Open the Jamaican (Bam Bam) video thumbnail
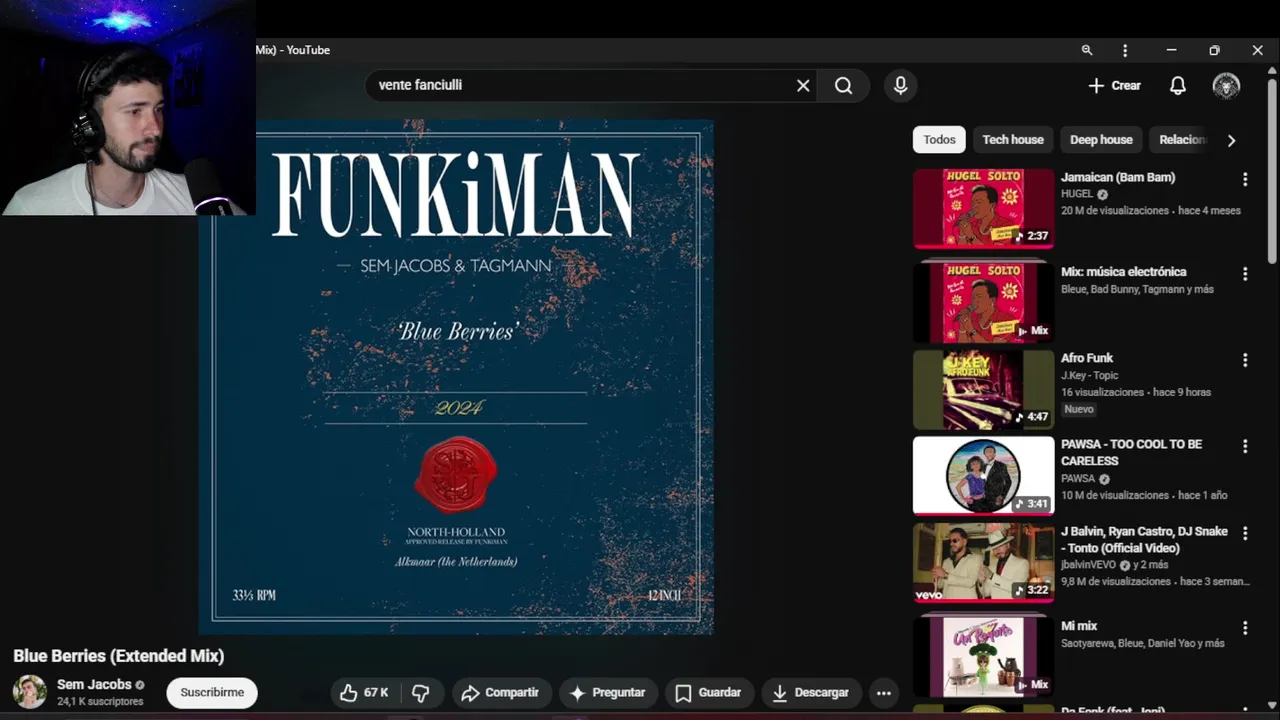 pos(983,208)
